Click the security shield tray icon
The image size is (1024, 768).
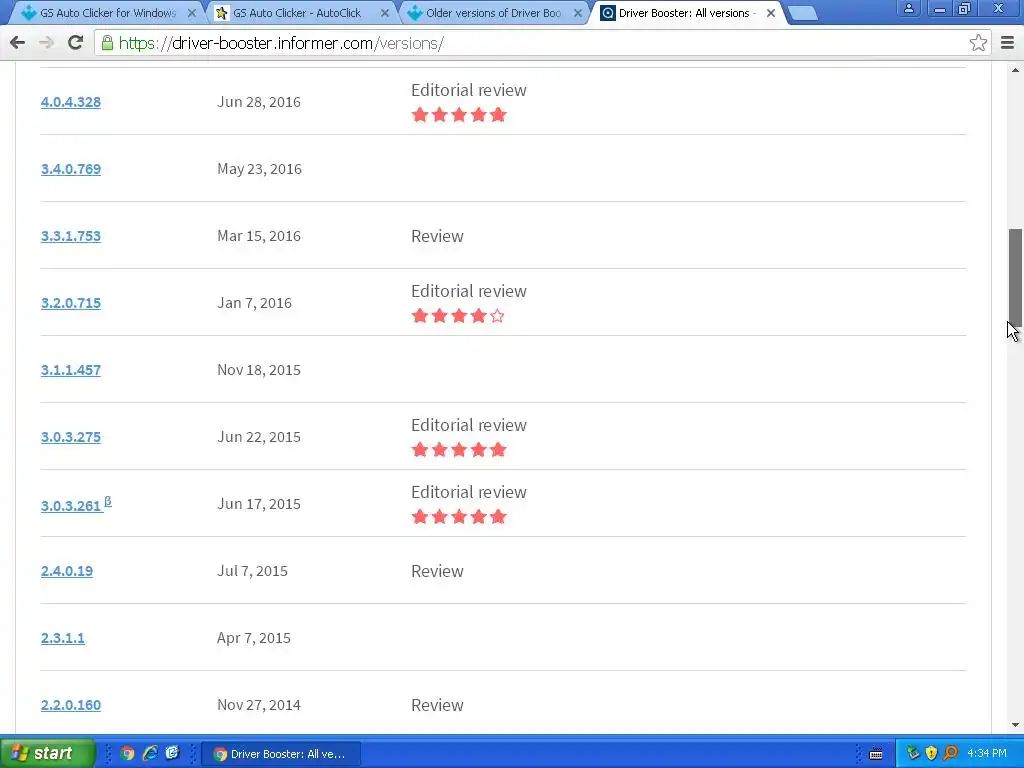pos(931,753)
